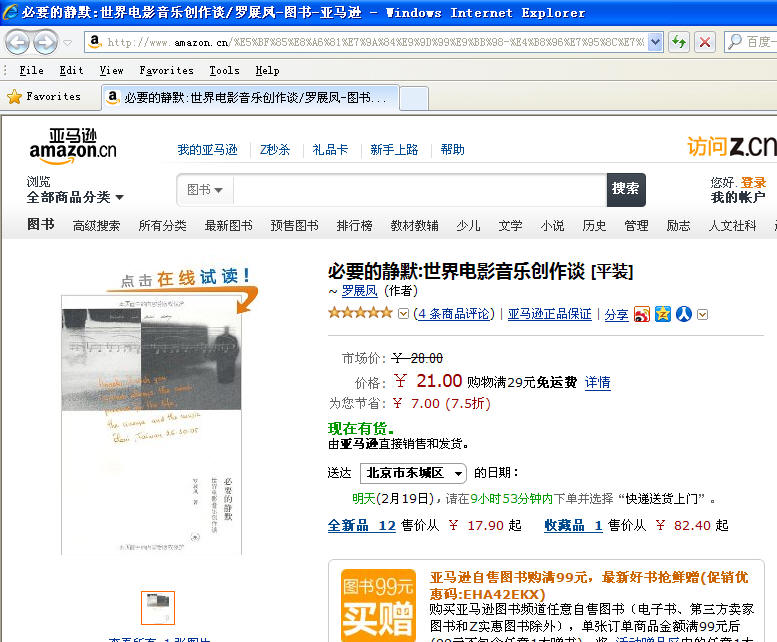Click the browser Back arrow button
777x642 pixels.
17,43
